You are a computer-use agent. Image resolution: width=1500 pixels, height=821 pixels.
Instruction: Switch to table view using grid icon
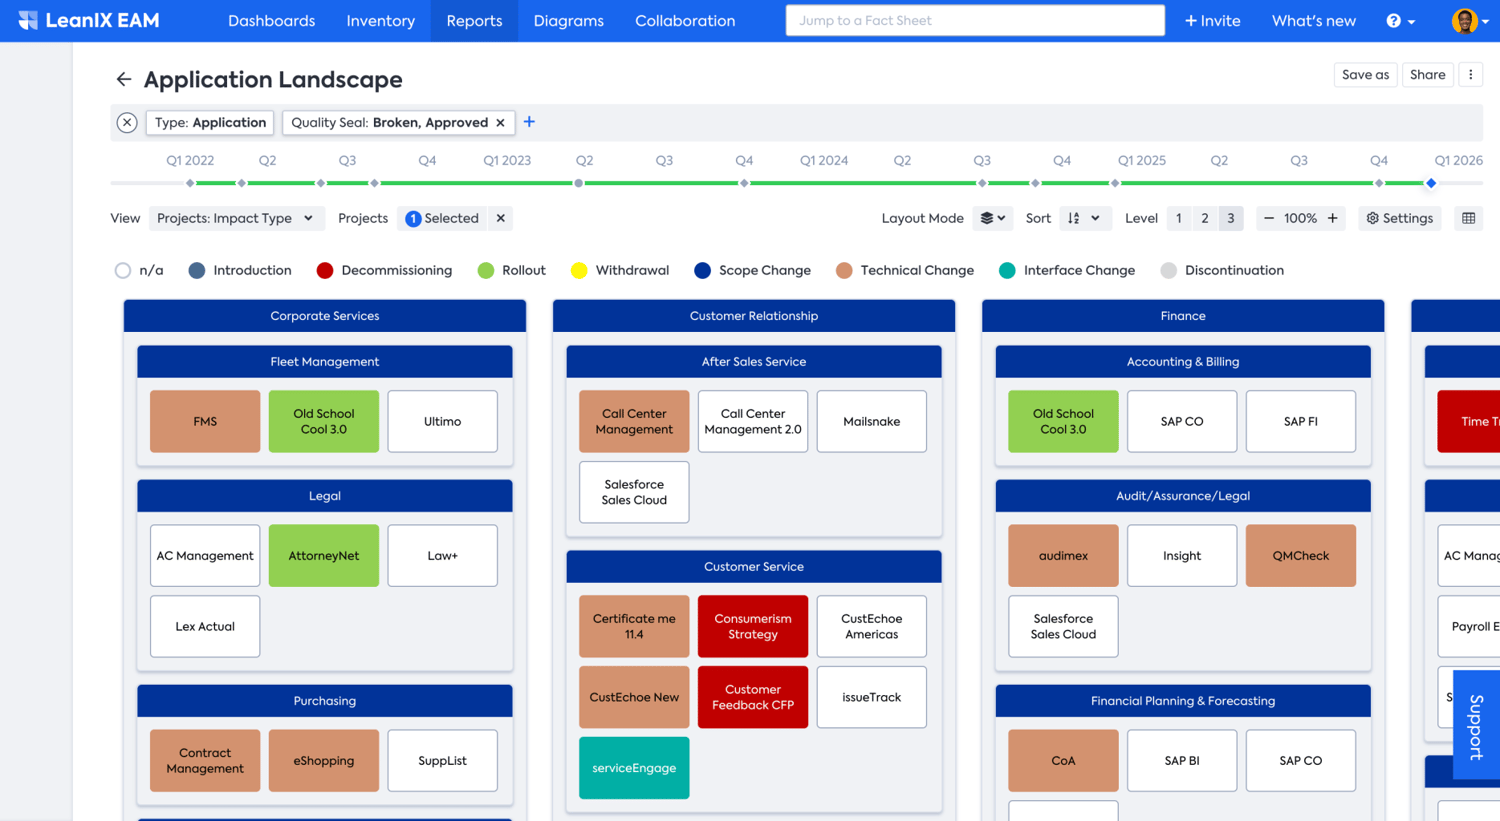tap(1468, 218)
